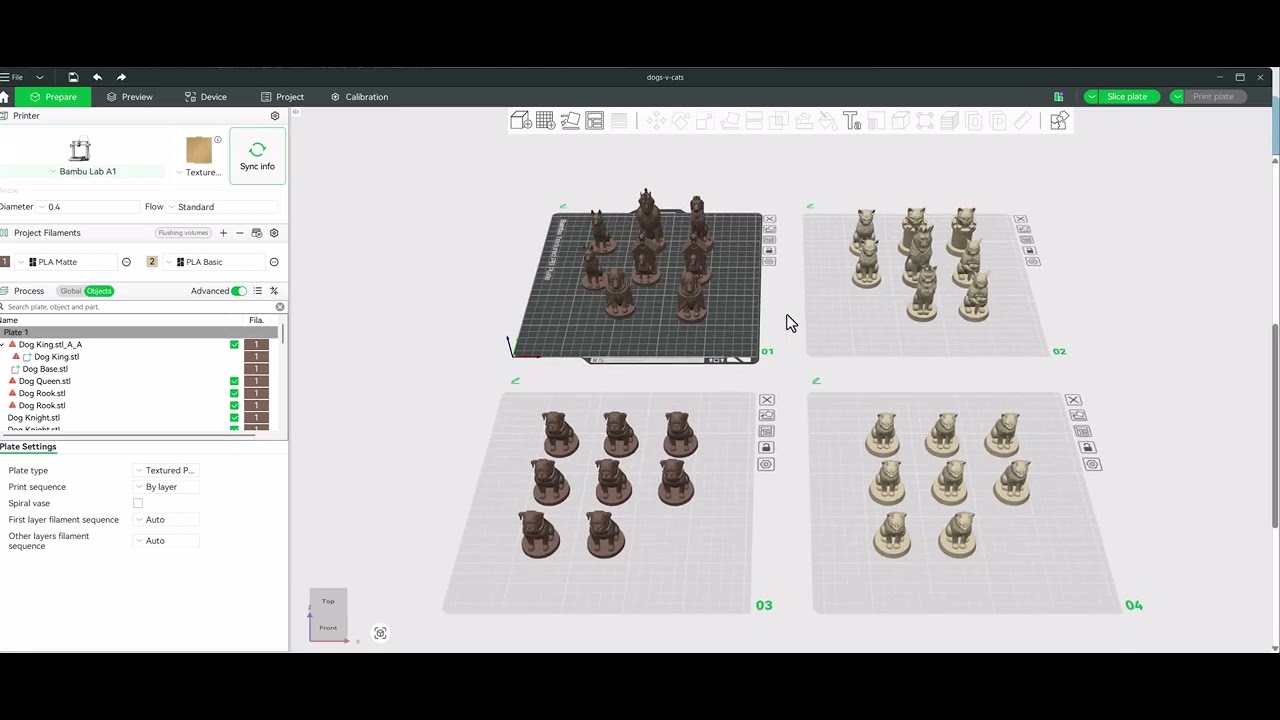This screenshot has height=720, width=1280.
Task: Click filament cell for Dog King.stl_A_A row
Action: (256, 345)
